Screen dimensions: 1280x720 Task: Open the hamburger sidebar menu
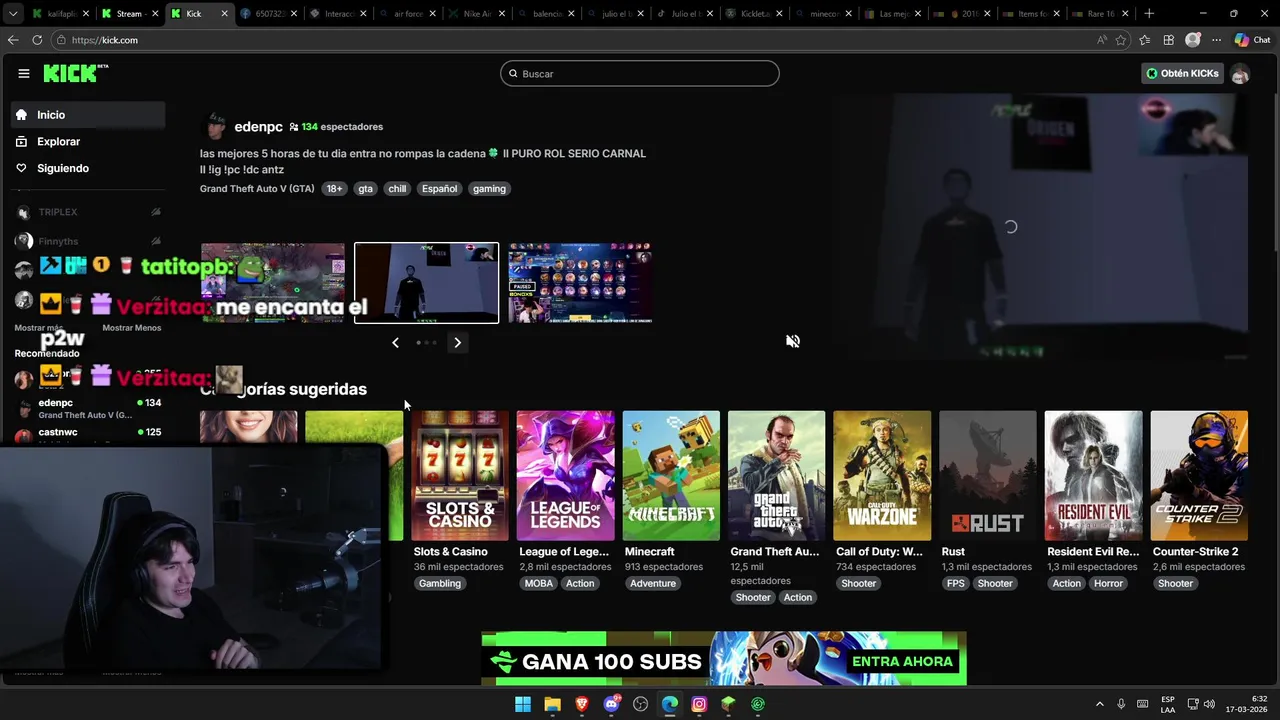pos(23,73)
